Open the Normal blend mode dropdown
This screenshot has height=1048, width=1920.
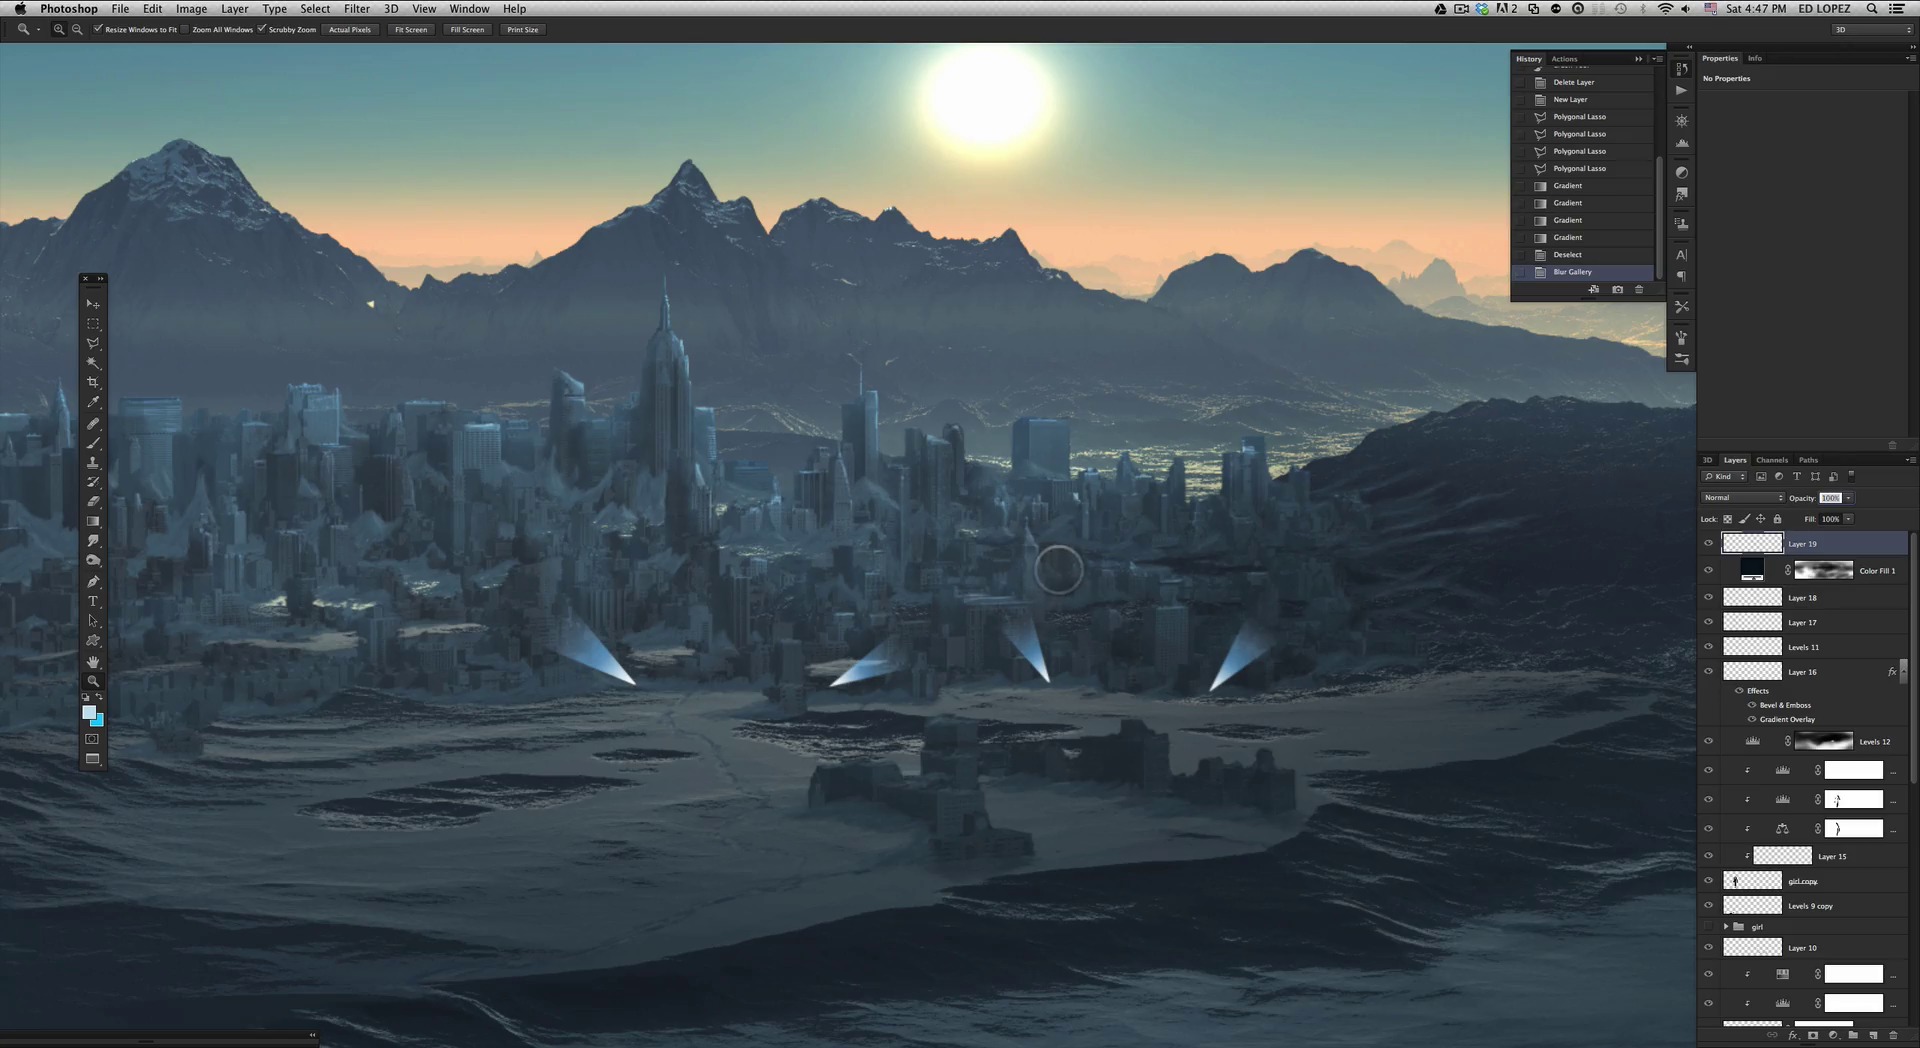1743,498
